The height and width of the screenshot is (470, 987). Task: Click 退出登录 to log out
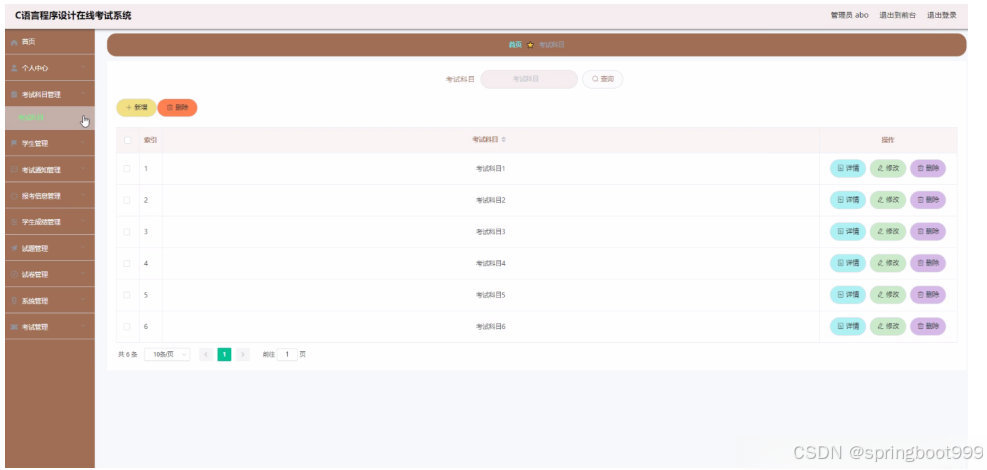(x=942, y=15)
